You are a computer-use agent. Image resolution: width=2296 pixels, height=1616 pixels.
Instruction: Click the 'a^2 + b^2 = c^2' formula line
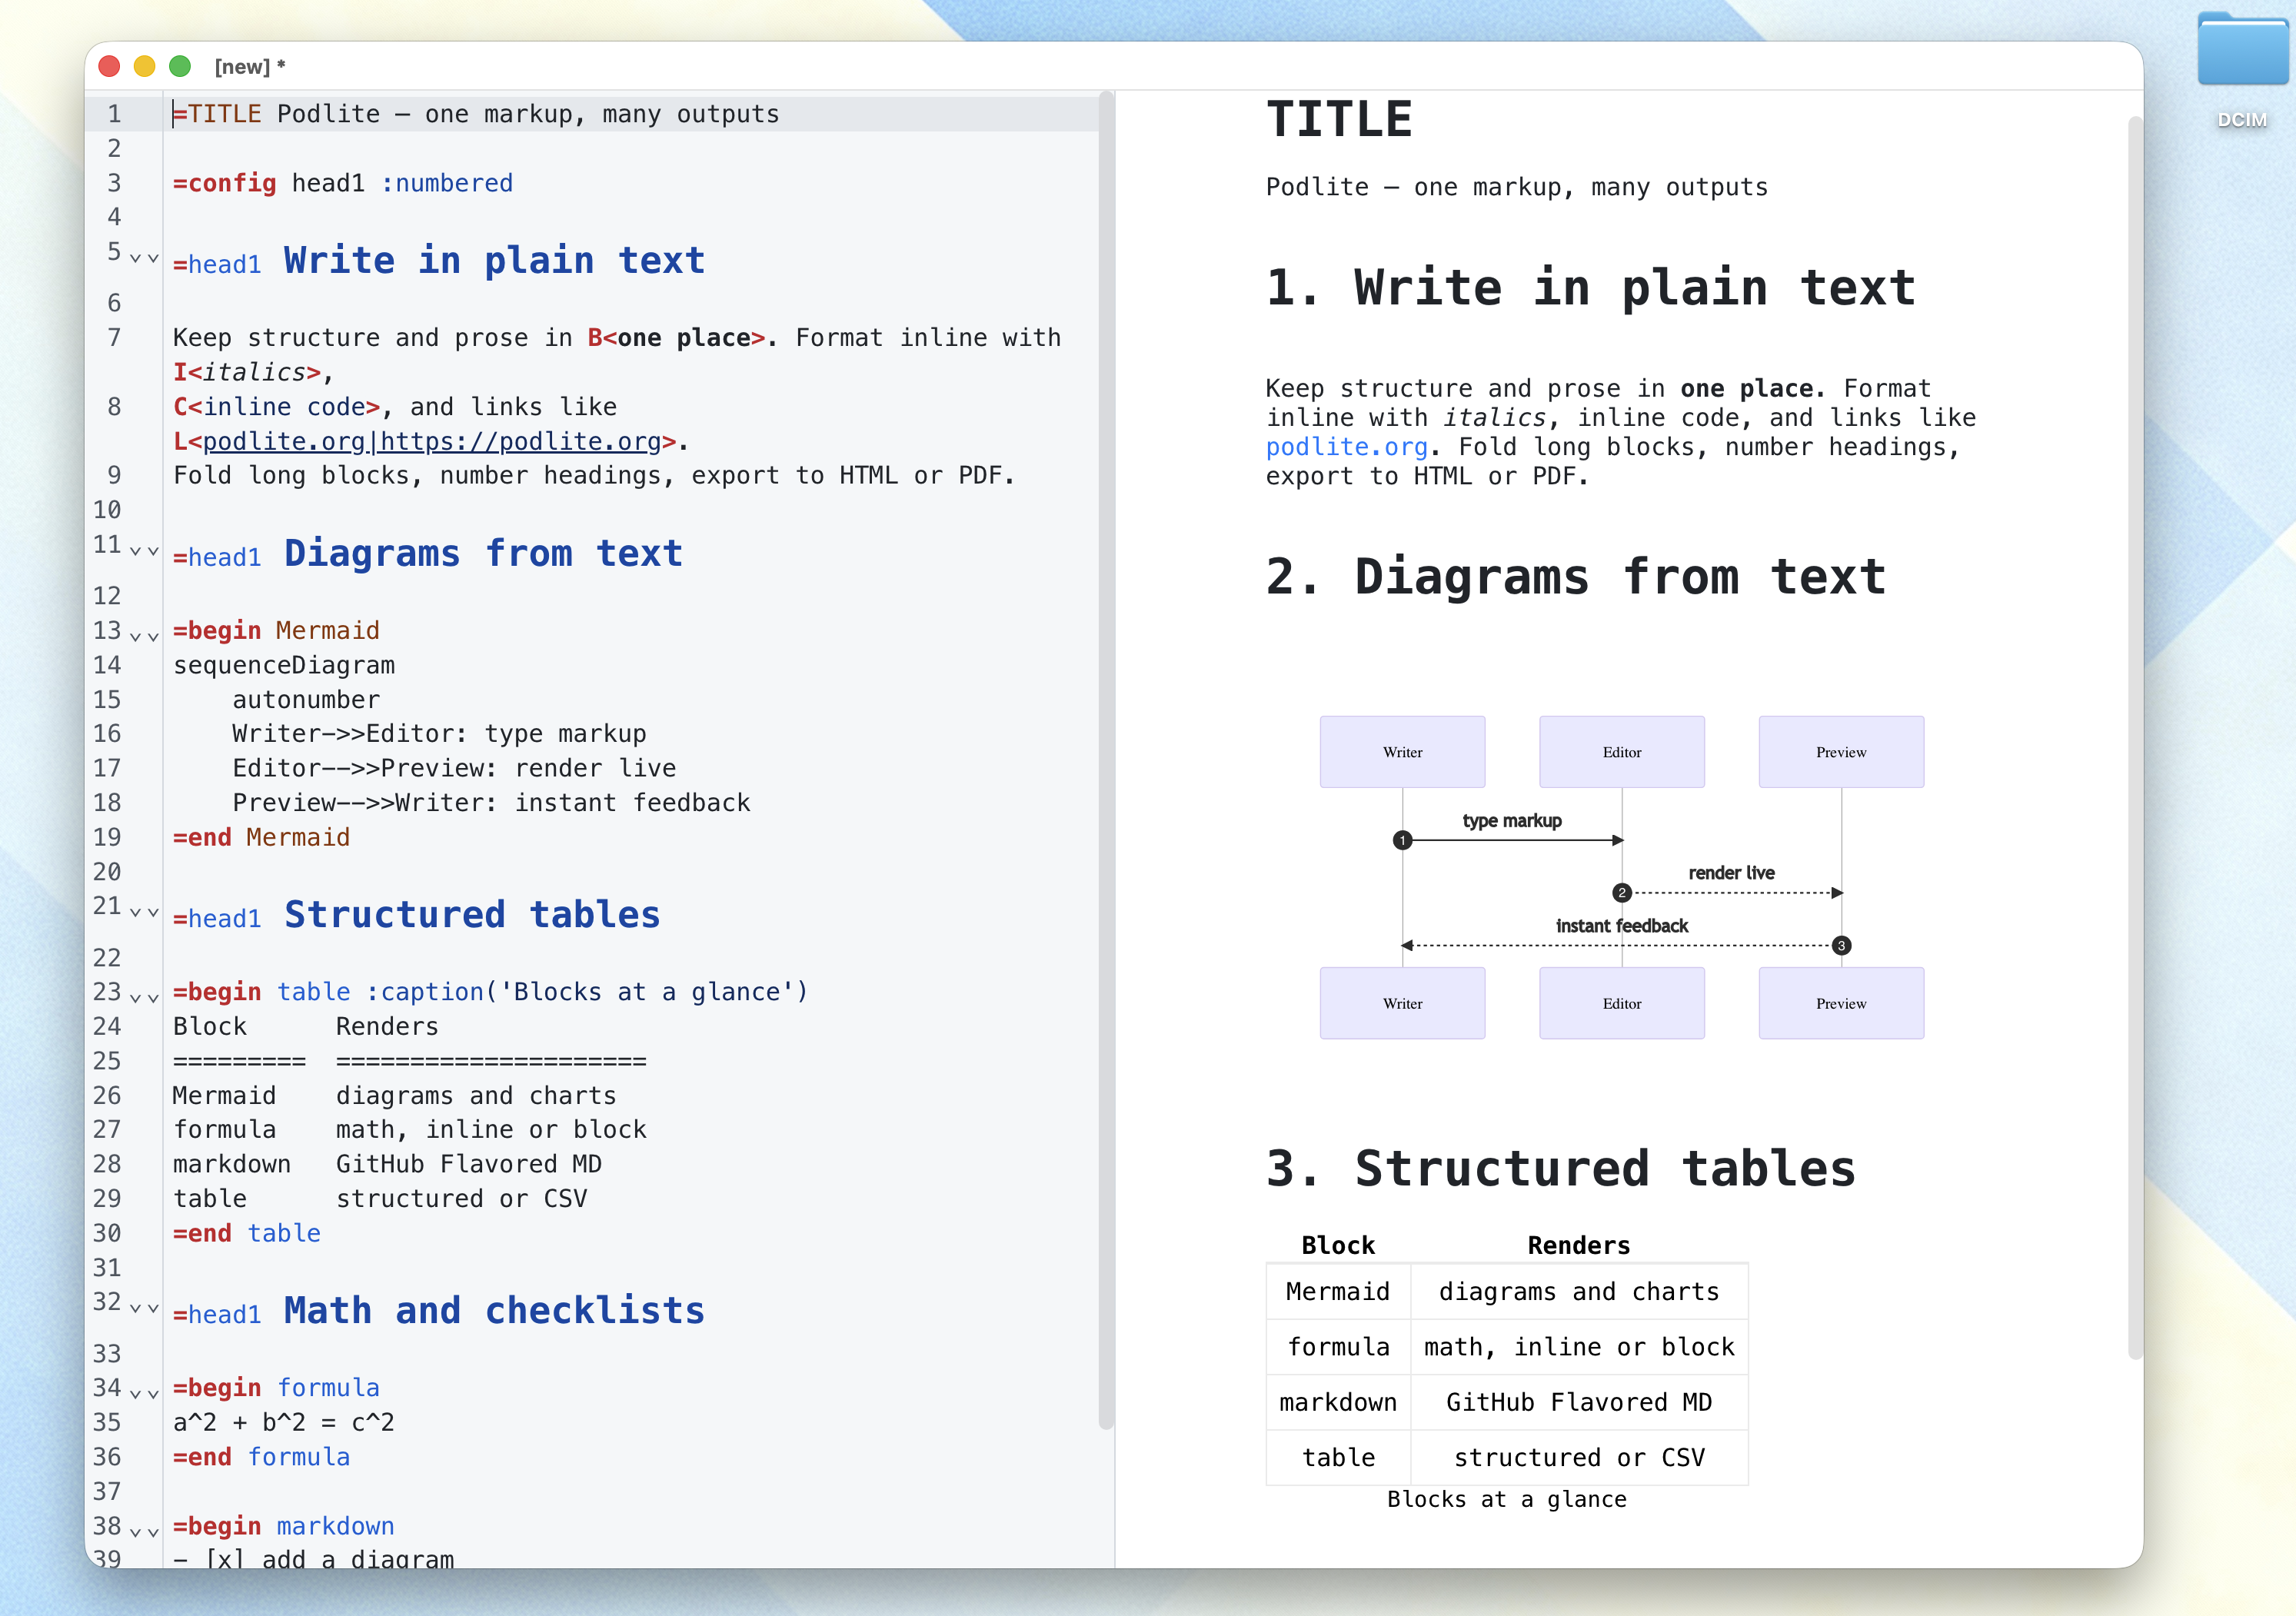pyautogui.click(x=284, y=1422)
